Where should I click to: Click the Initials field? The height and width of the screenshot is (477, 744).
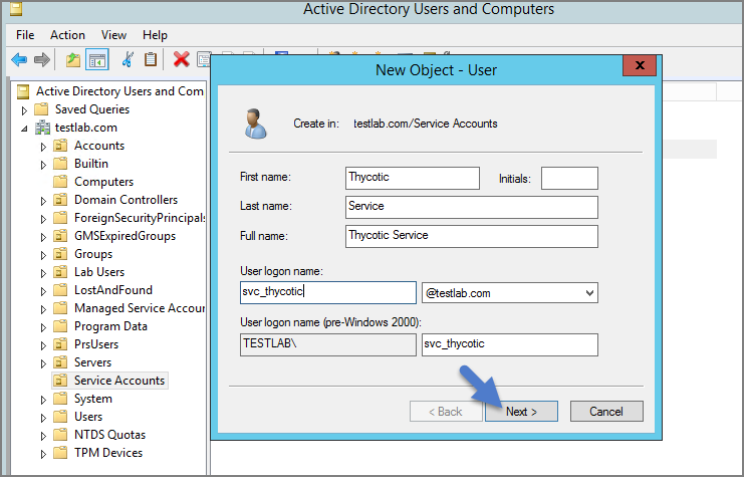[x=569, y=178]
